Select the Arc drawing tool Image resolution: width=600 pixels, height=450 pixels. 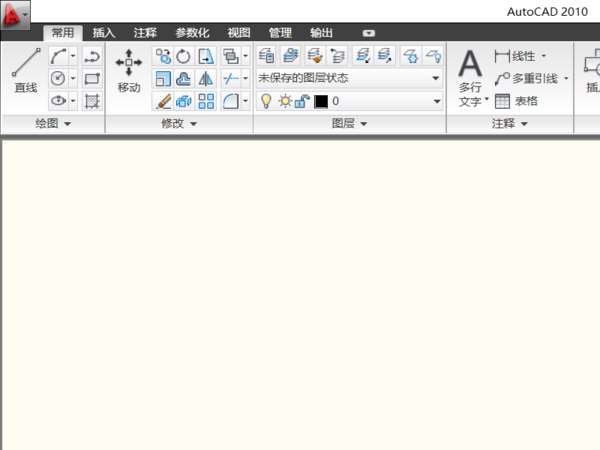point(59,56)
